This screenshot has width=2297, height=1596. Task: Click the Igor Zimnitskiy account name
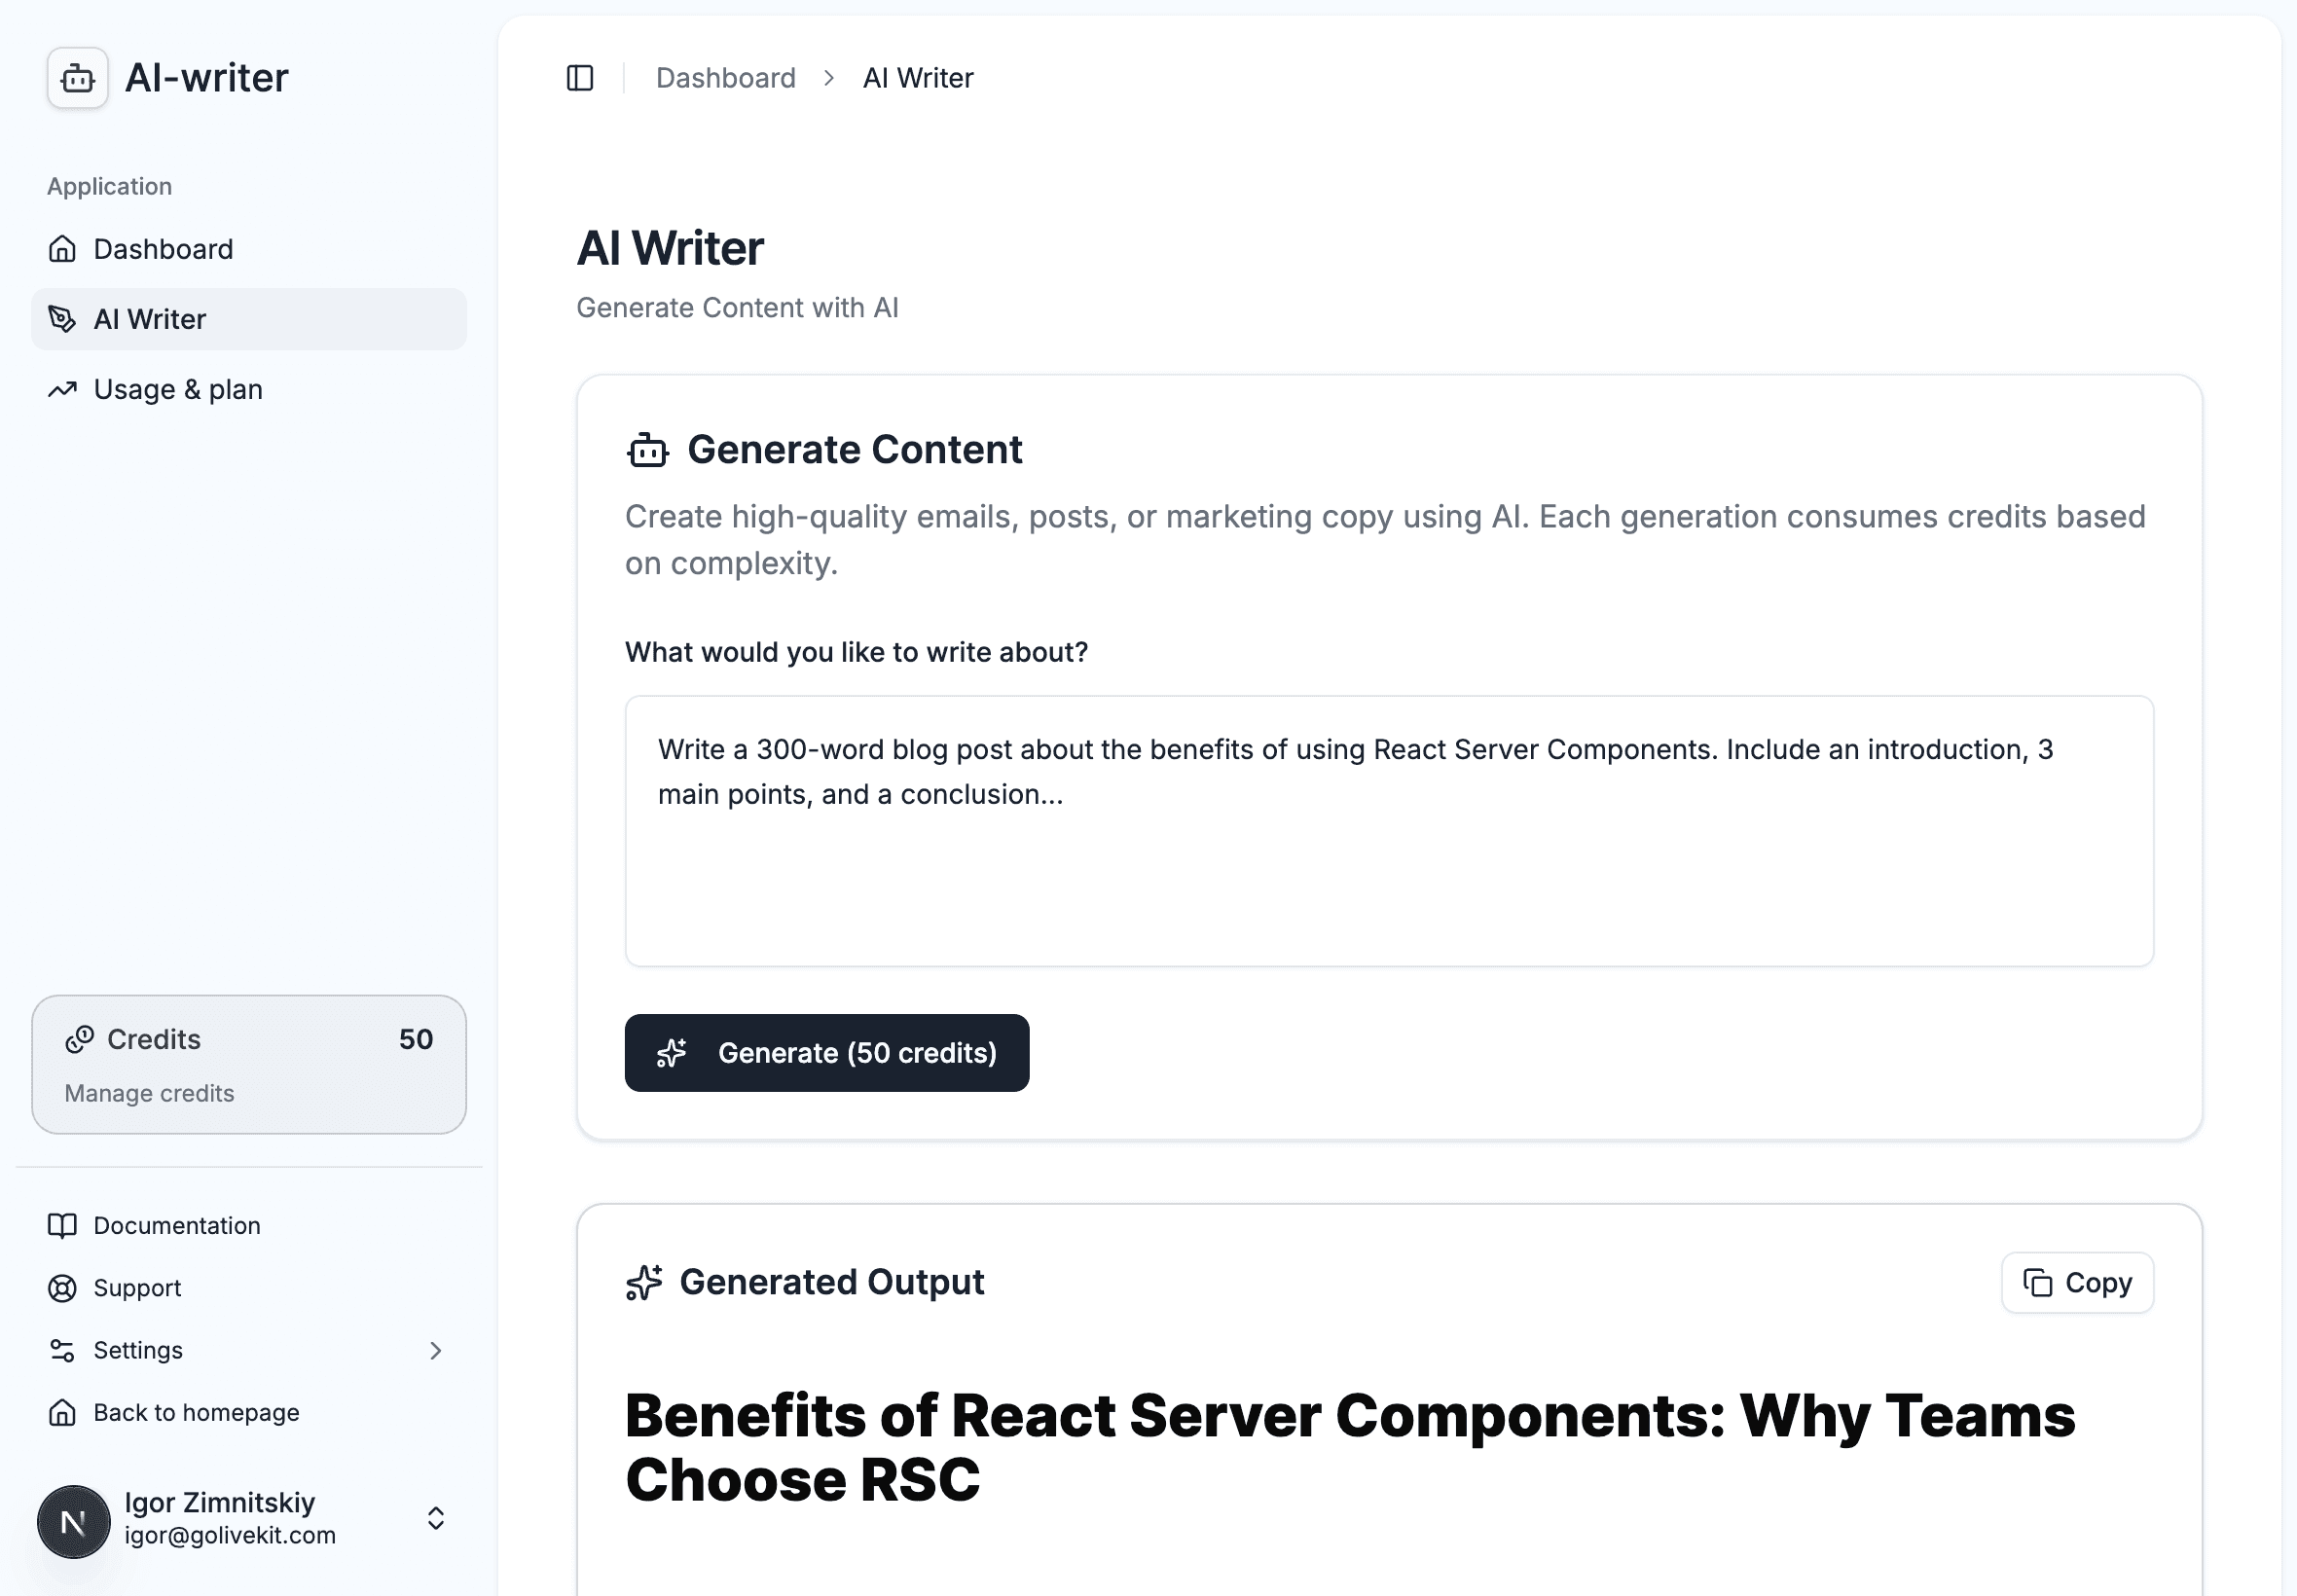220,1502
